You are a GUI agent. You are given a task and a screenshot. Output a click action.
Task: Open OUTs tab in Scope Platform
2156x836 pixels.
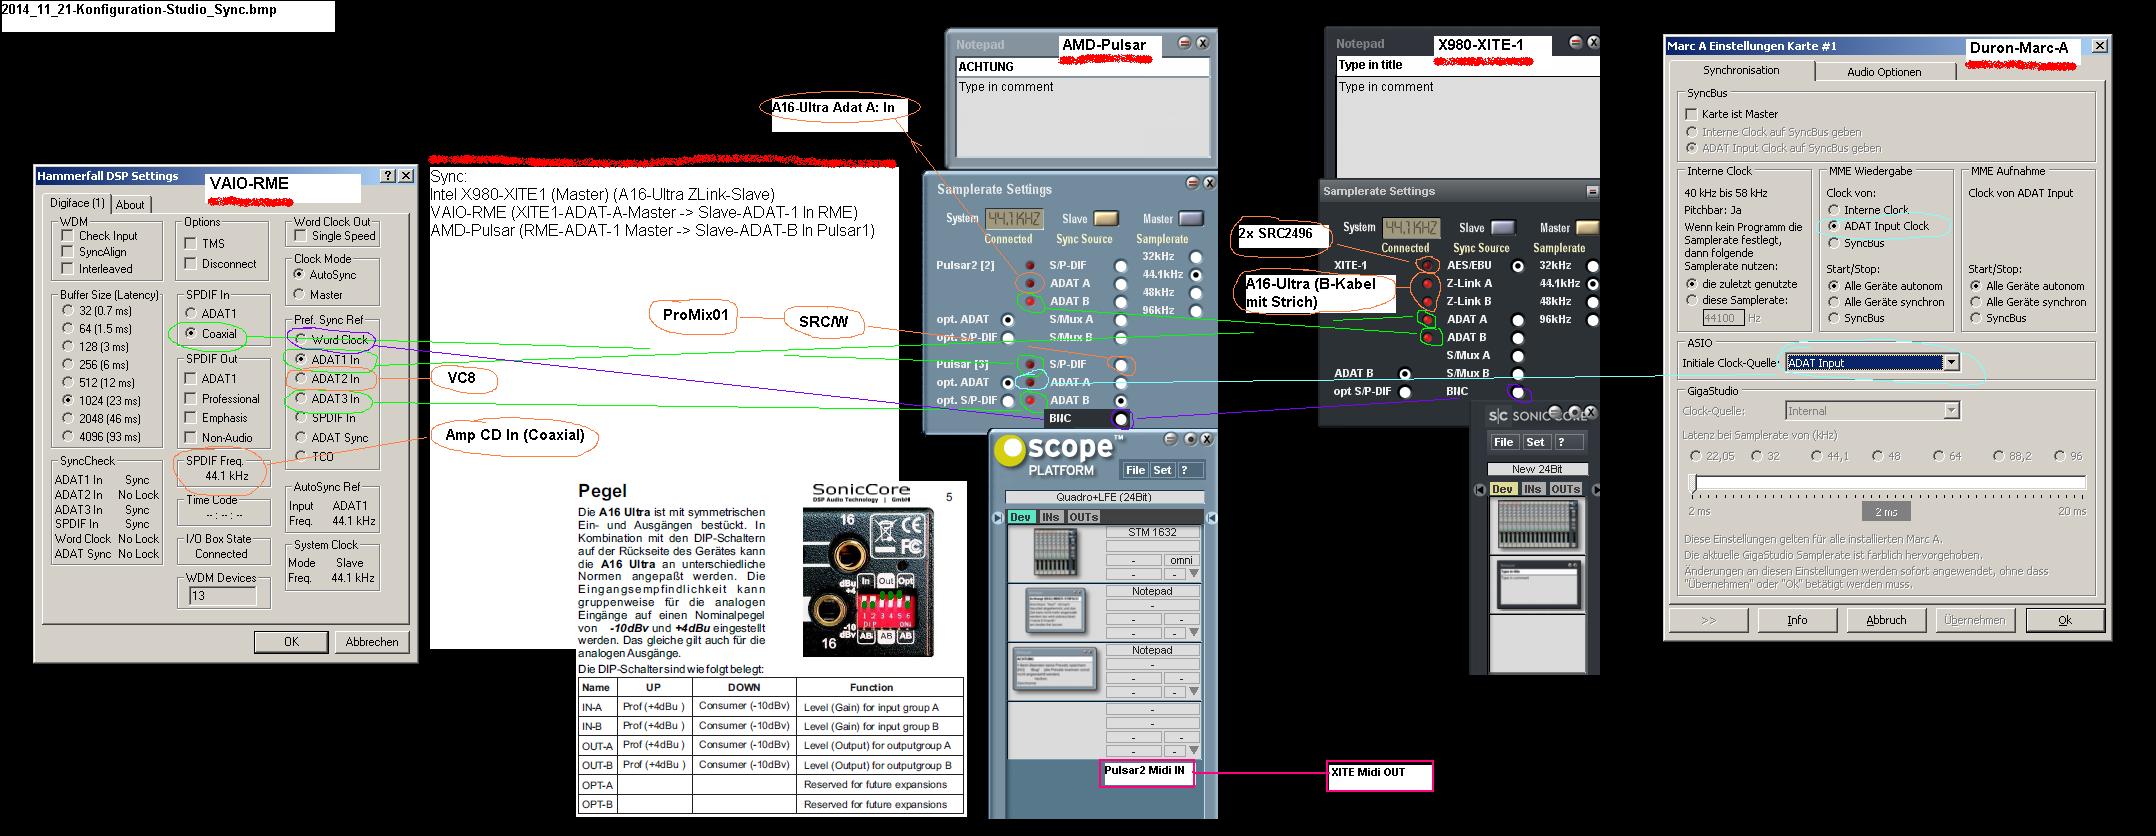pyautogui.click(x=1083, y=517)
